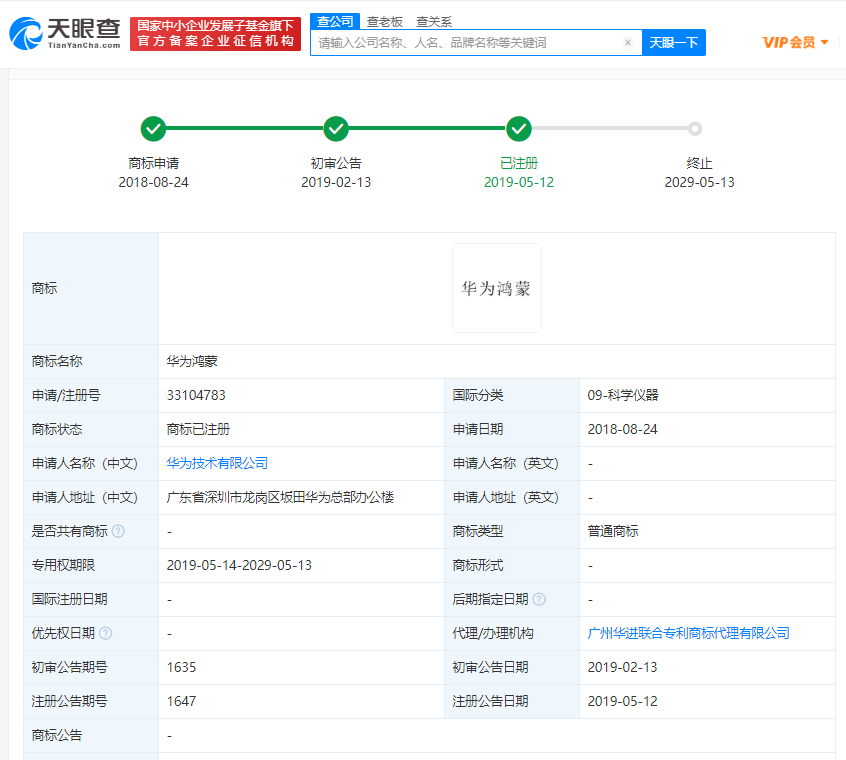The width and height of the screenshot is (846, 760).
Task: Open help icon beside 优先权日期
Action: pos(107,633)
